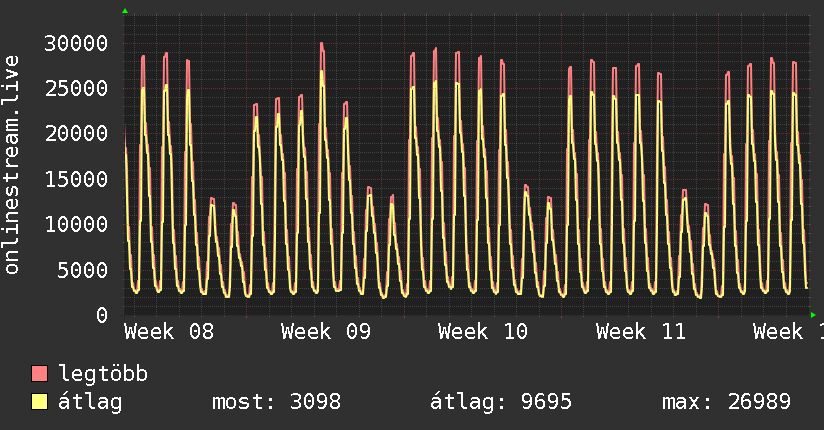The image size is (824, 430).
Task: Click the most: 3098 statistic
Action: pyautogui.click(x=276, y=402)
